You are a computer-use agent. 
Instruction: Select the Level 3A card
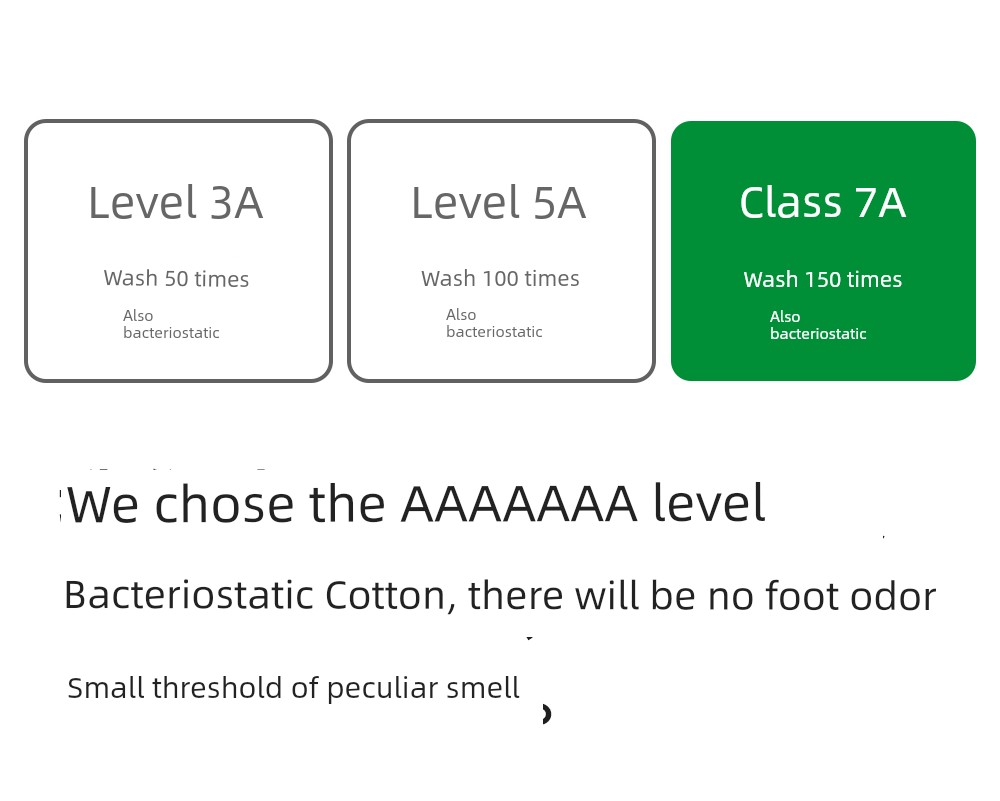pos(179,251)
